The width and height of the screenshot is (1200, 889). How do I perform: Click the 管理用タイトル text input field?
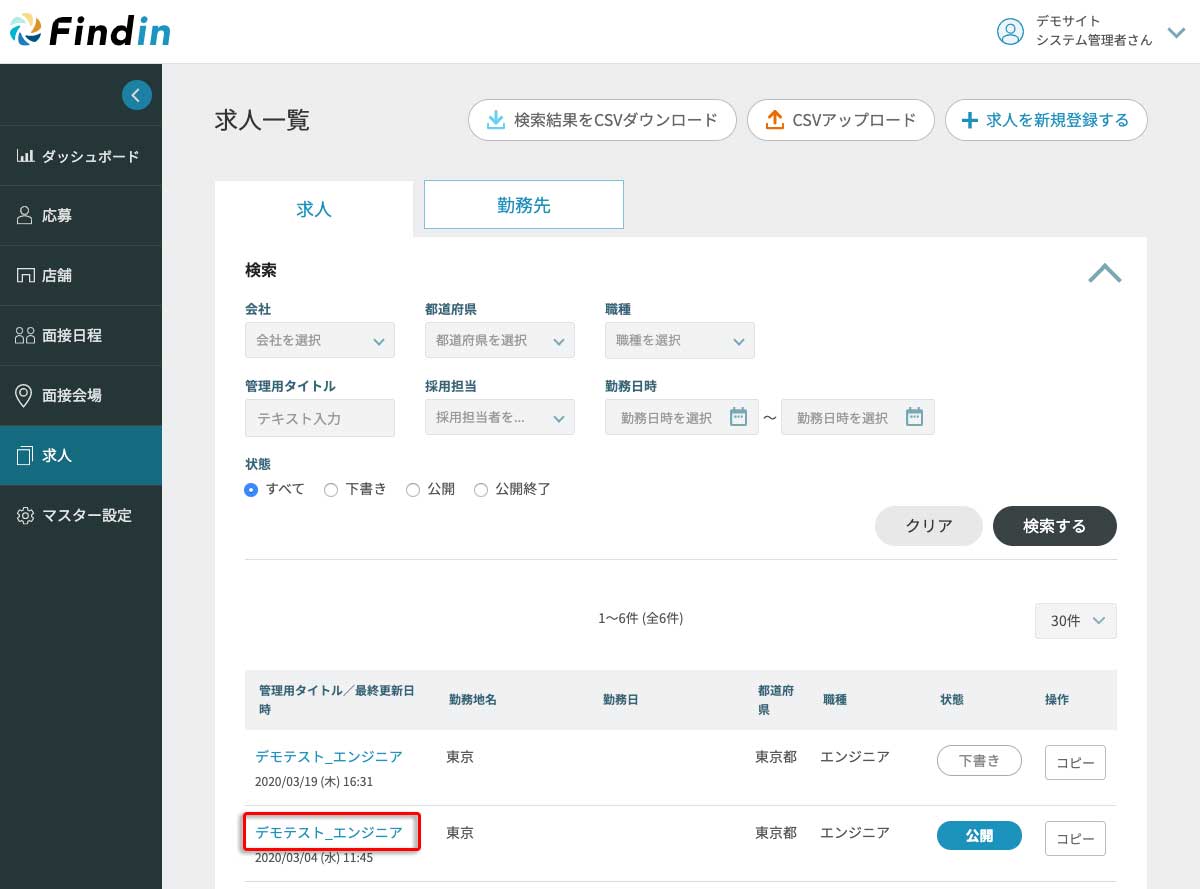319,418
